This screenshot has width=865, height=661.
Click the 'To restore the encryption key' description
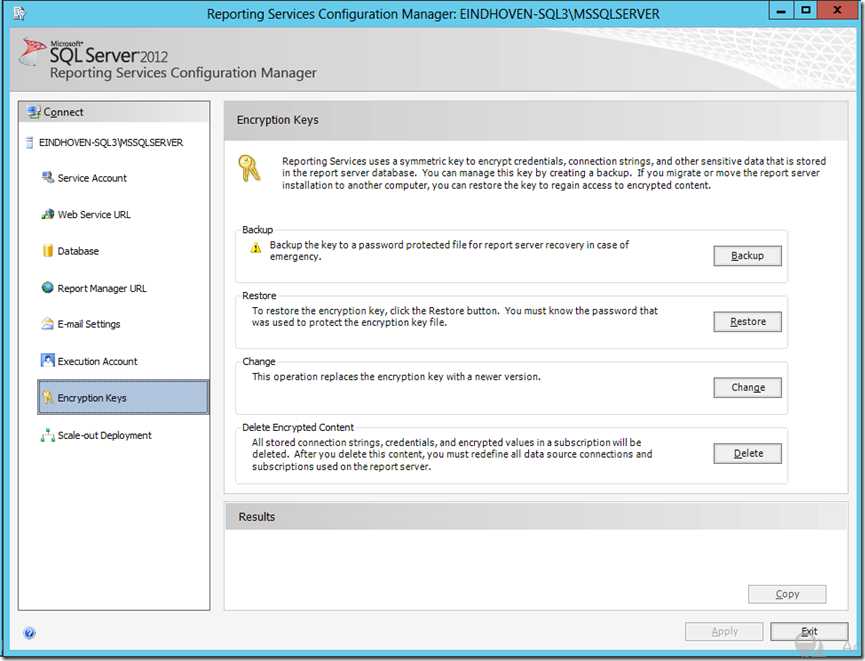coord(455,317)
